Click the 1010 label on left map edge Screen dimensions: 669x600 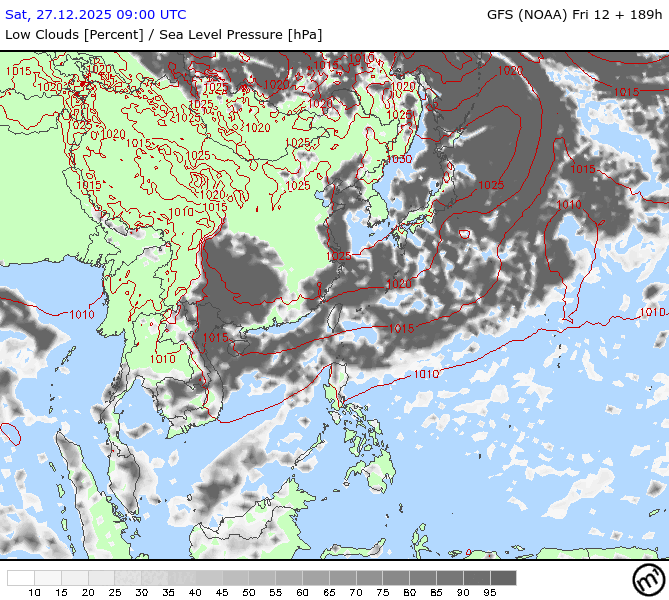click(x=82, y=315)
